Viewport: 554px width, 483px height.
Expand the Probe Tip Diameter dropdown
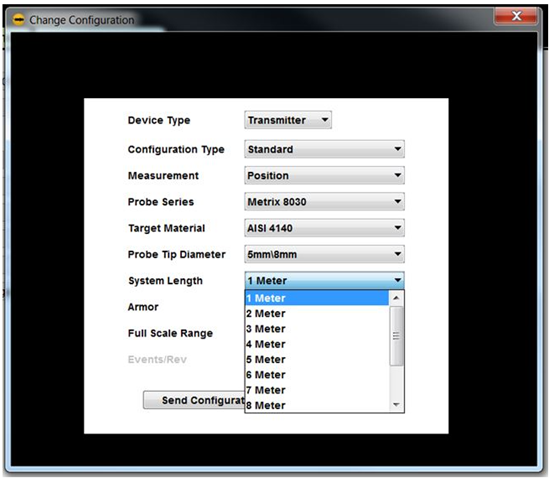324,254
